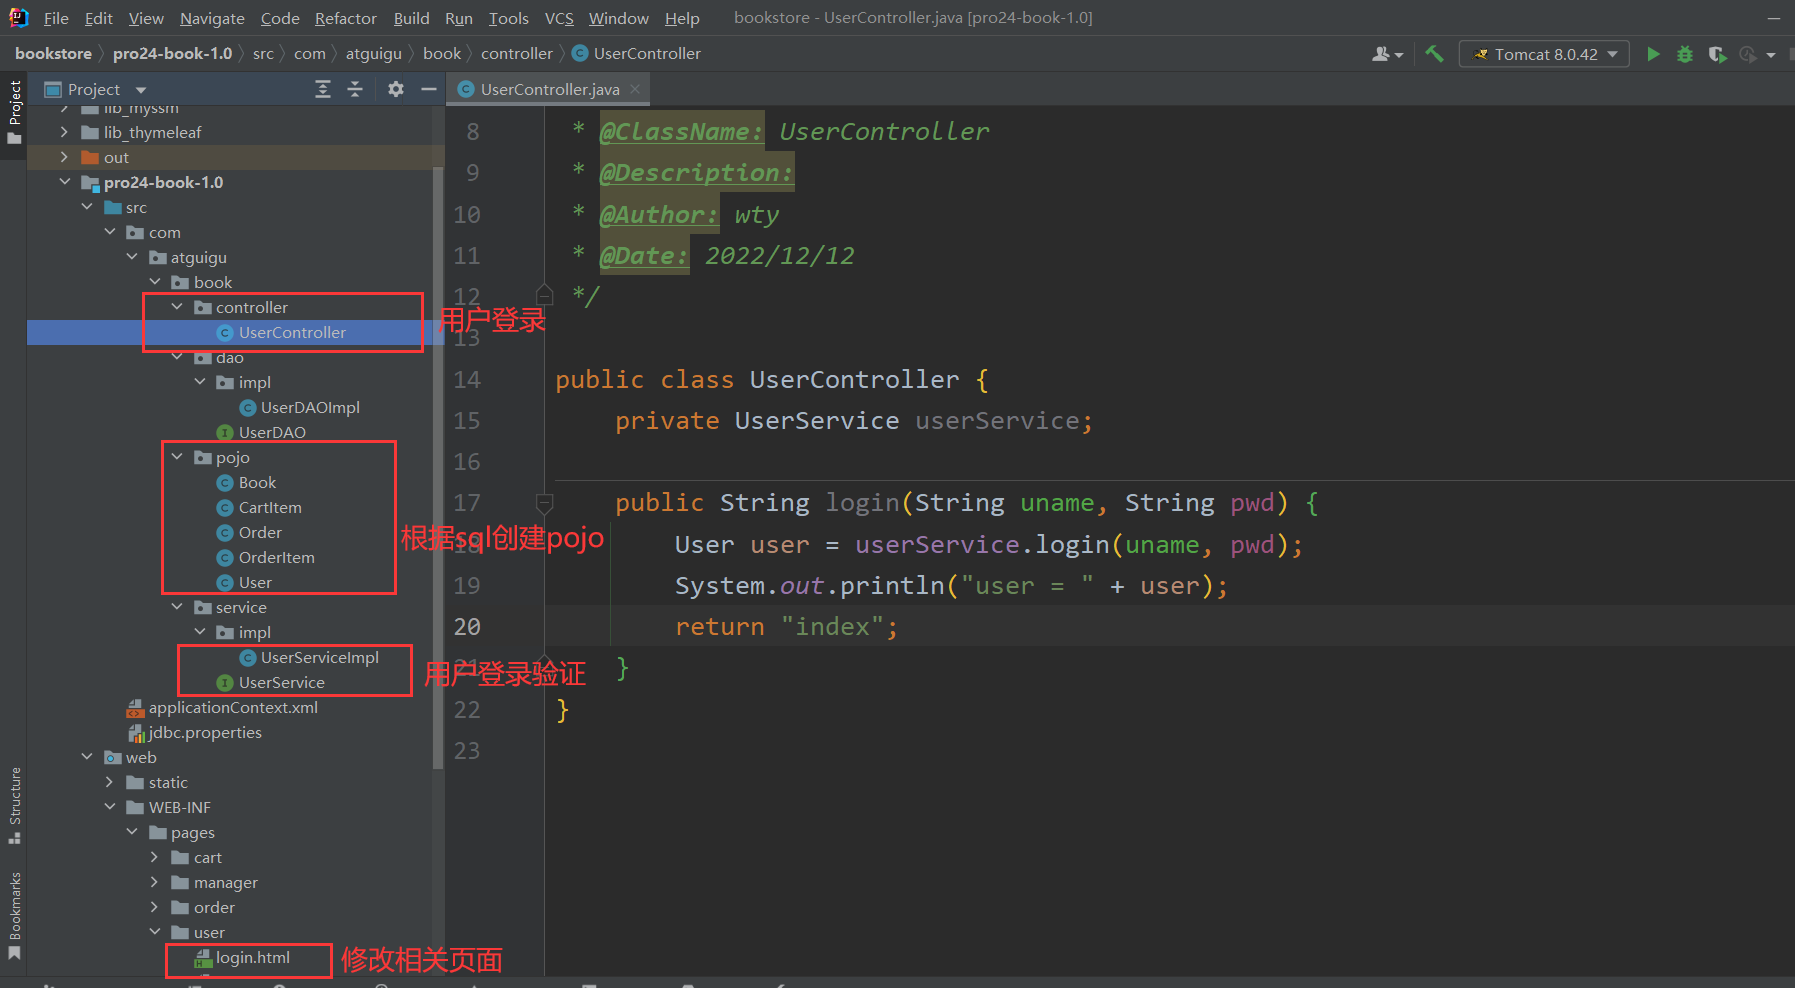Select login.html file in user folder

pos(253,957)
